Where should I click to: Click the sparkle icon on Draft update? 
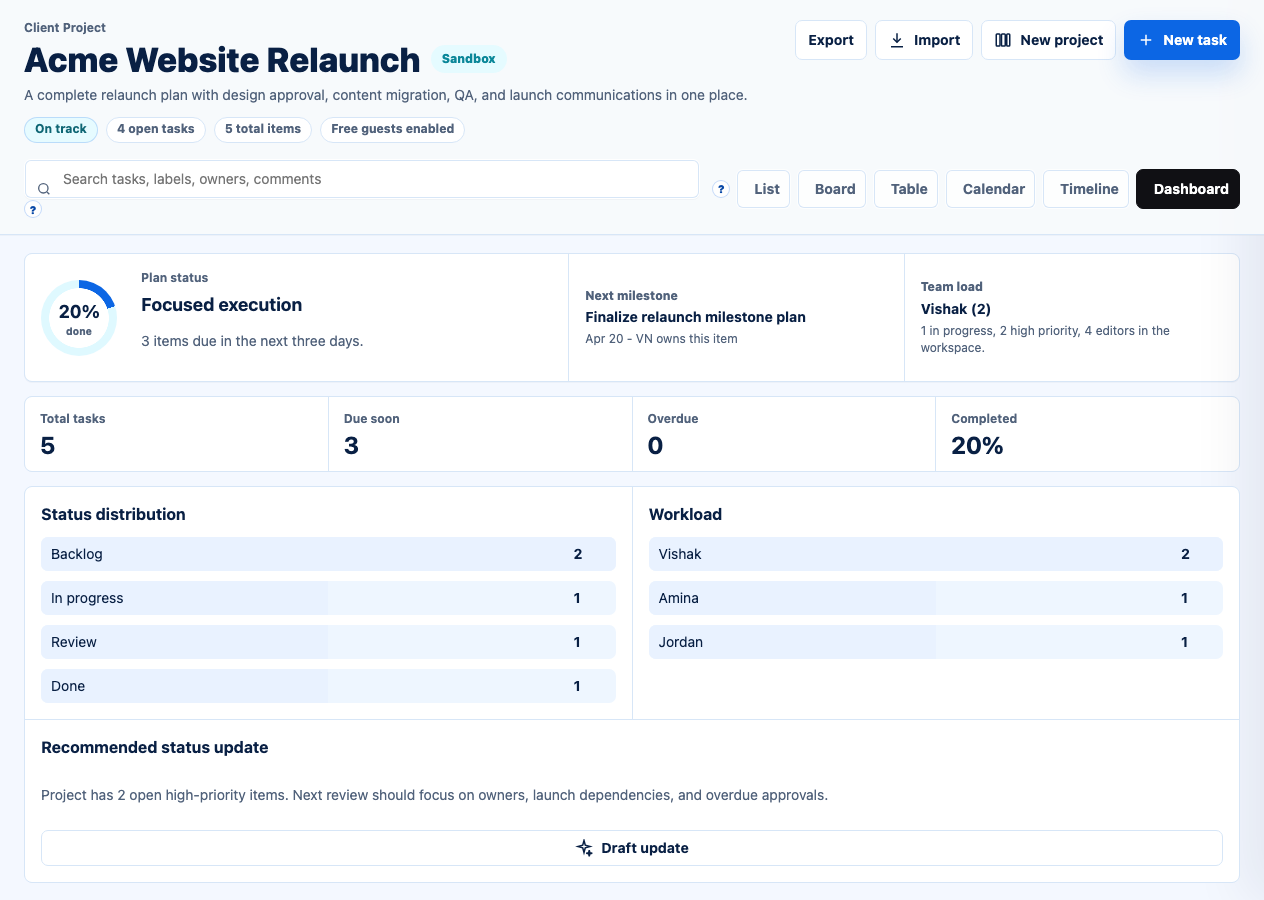pyautogui.click(x=585, y=848)
